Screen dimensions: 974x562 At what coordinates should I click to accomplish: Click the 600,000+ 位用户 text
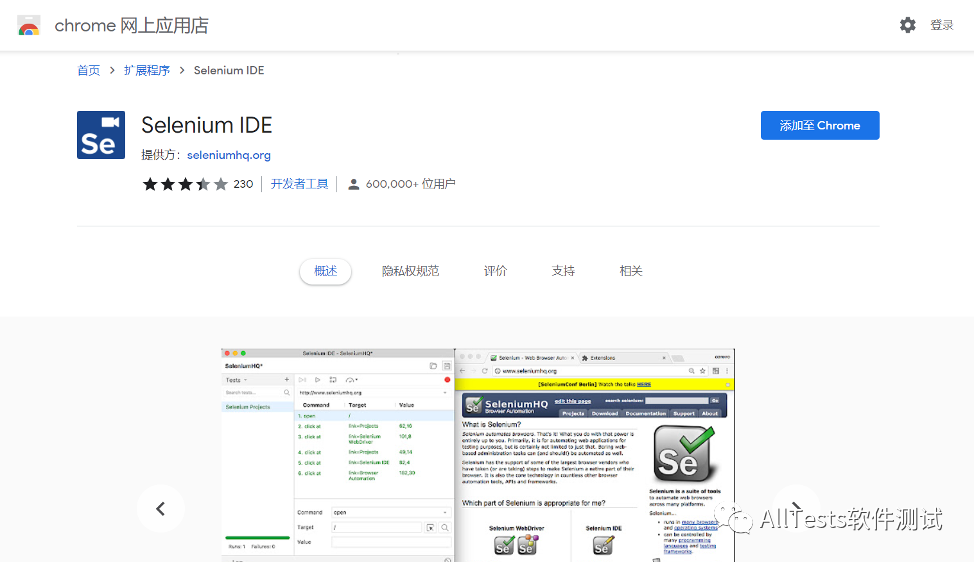[x=411, y=184]
